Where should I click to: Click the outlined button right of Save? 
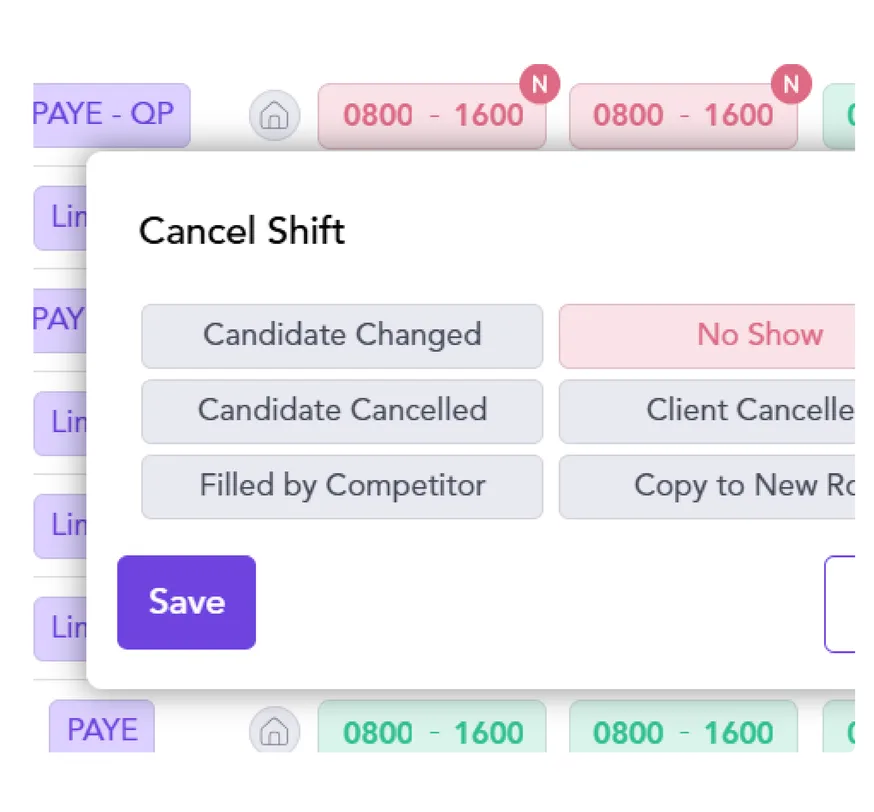point(840,604)
